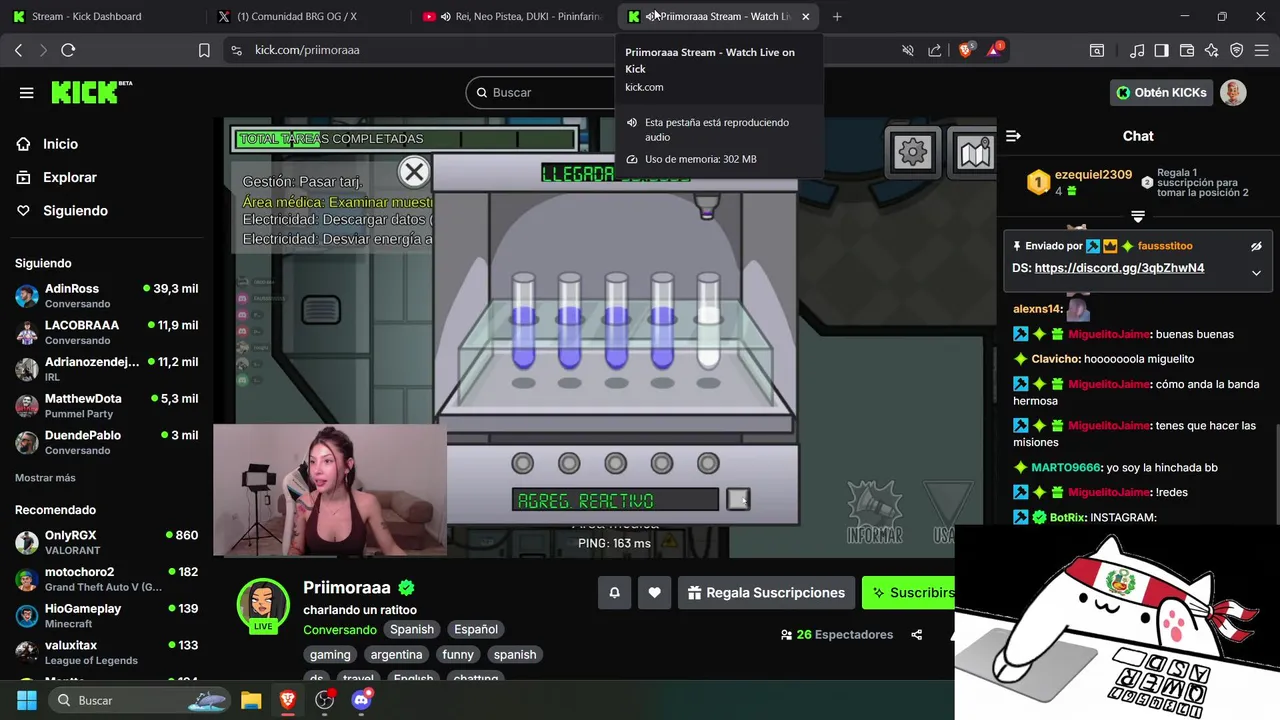
Task: Toggle the muted site sound icon in address bar
Action: pos(908,50)
